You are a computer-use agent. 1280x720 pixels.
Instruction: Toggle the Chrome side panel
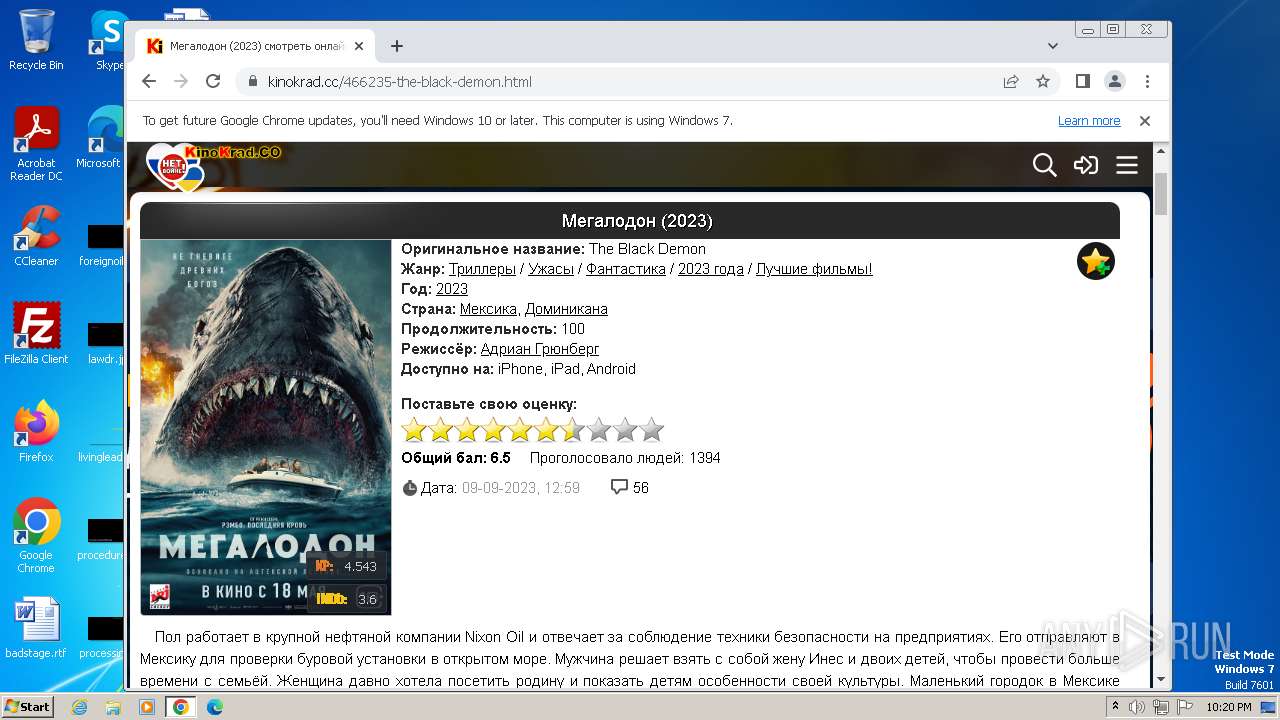coord(1082,81)
